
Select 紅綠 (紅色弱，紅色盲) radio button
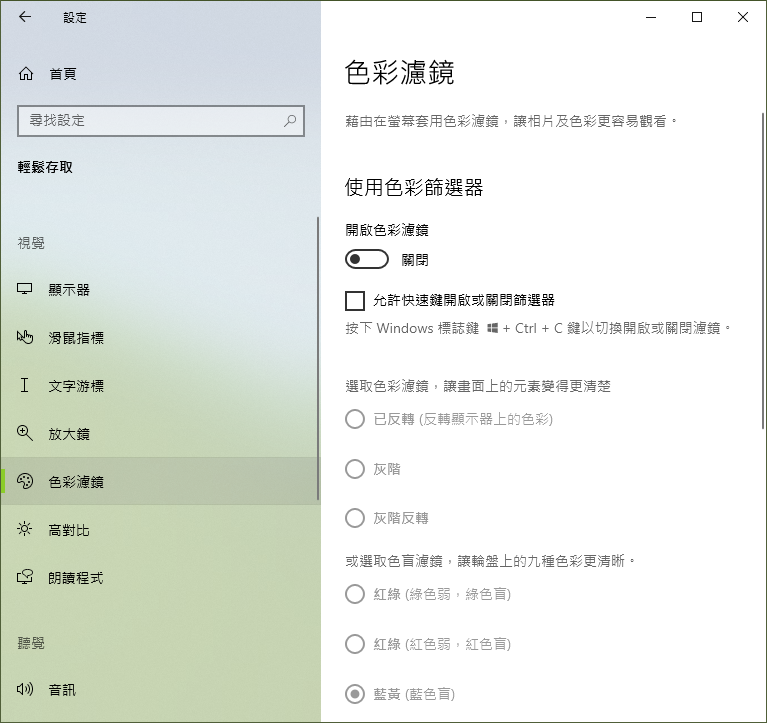[x=355, y=644]
